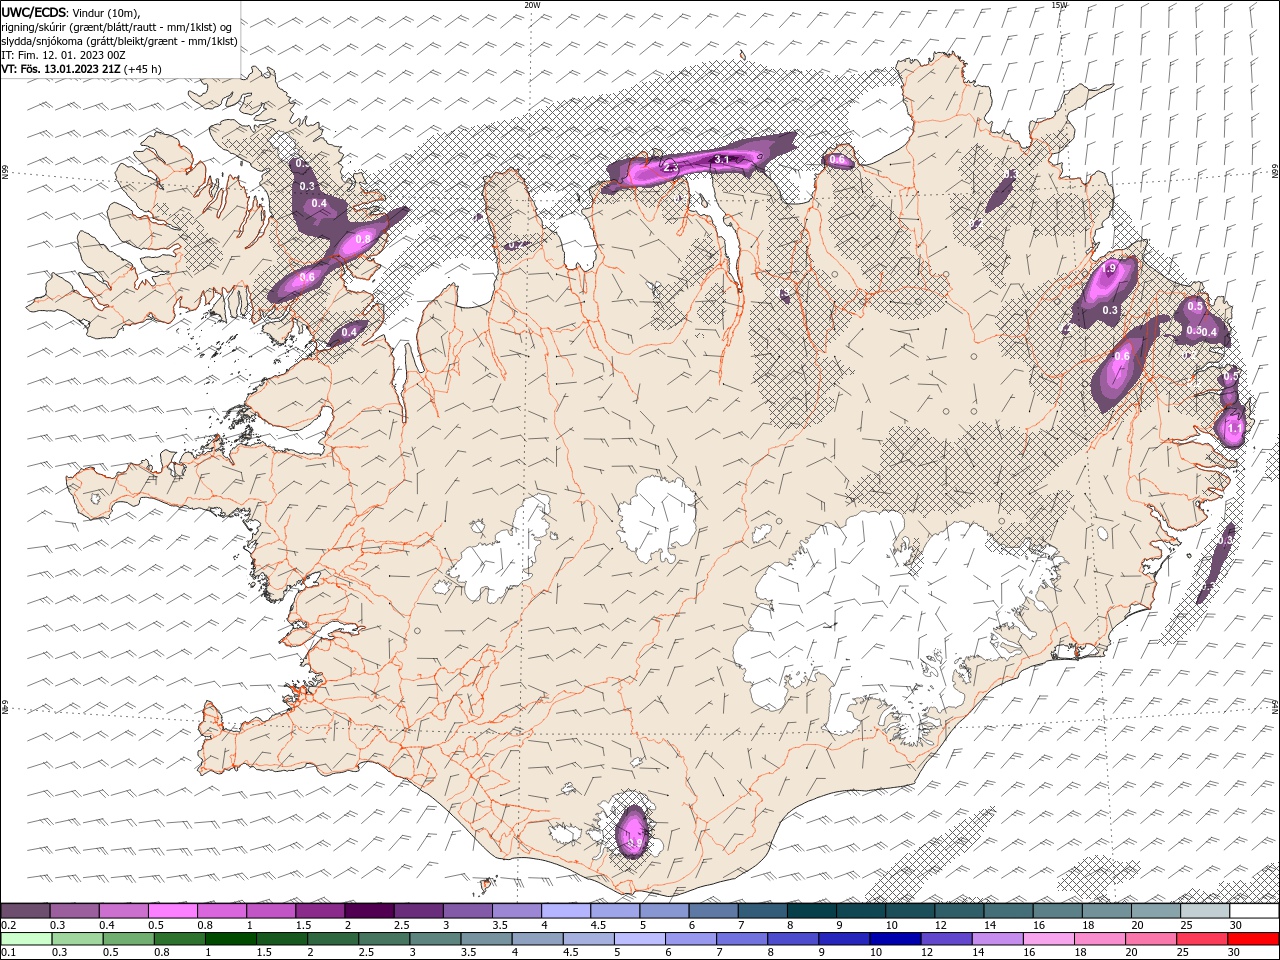Click the purple snow patch over southern glacier
Image resolution: width=1280 pixels, height=960 pixels.
633,830
